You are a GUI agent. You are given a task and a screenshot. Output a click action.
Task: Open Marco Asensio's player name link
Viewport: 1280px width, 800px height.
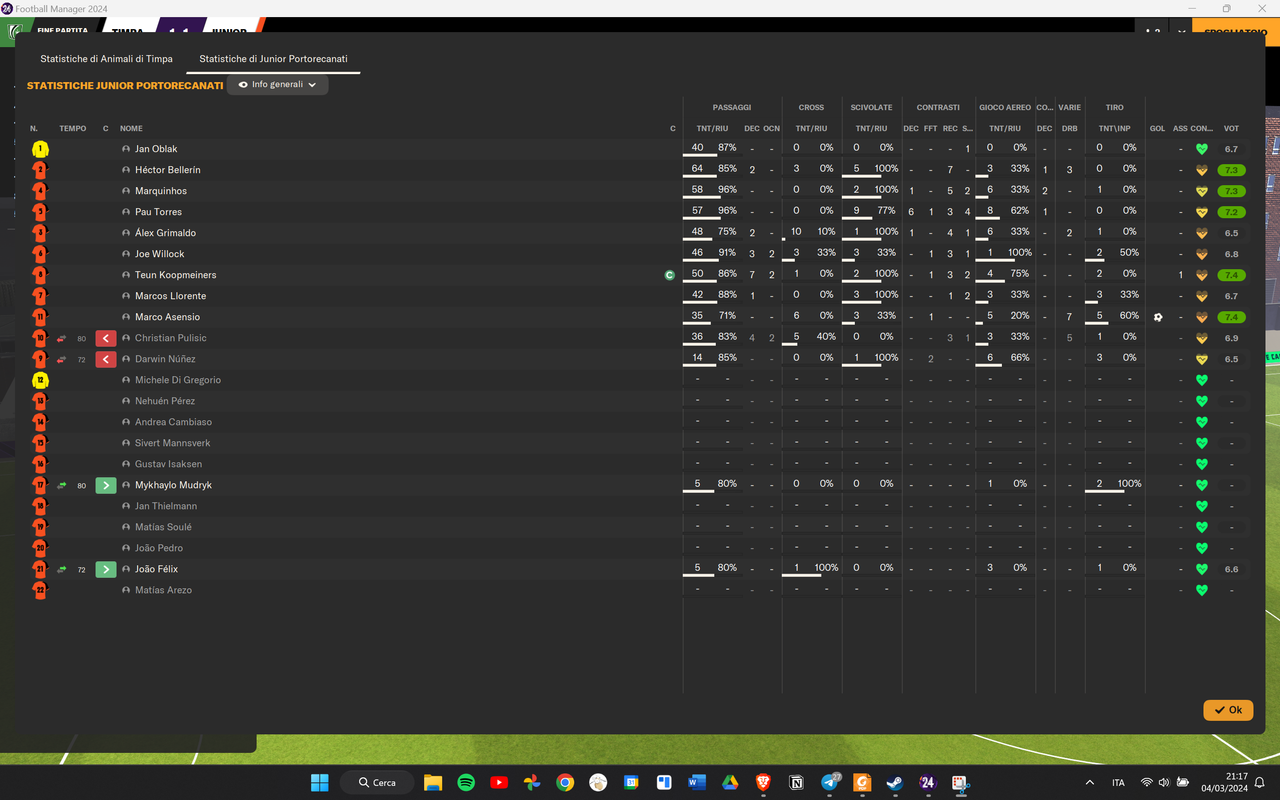pyautogui.click(x=169, y=317)
